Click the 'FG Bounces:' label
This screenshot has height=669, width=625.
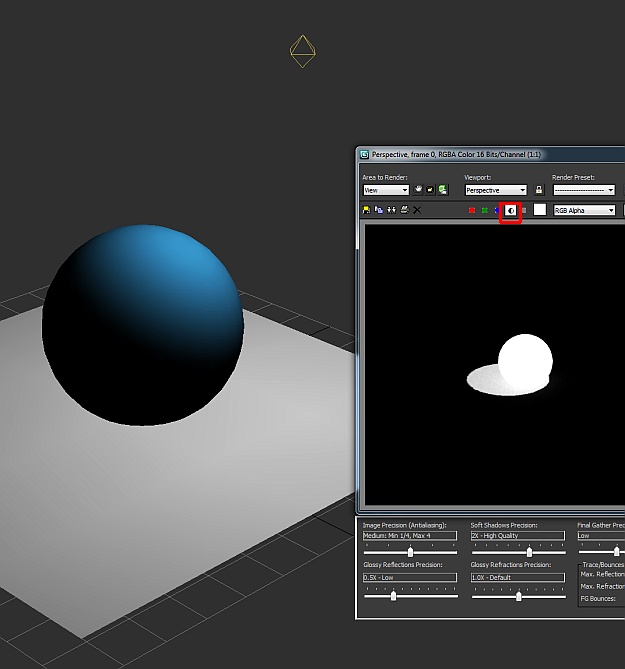598,599
